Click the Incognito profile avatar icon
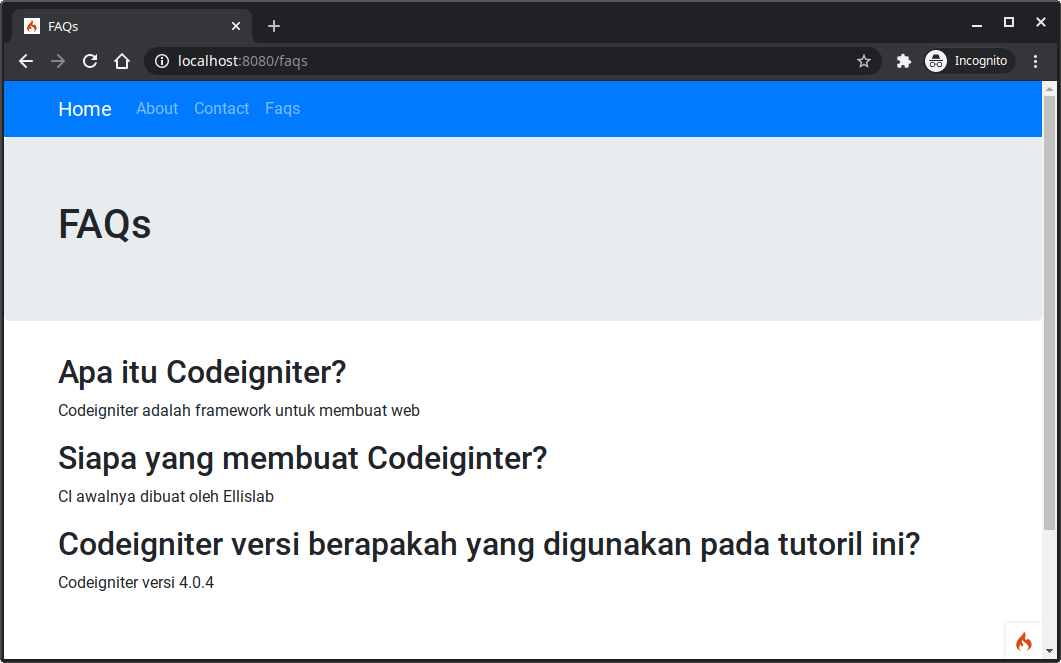Screen dimensions: 1061x663 click(x=935, y=61)
